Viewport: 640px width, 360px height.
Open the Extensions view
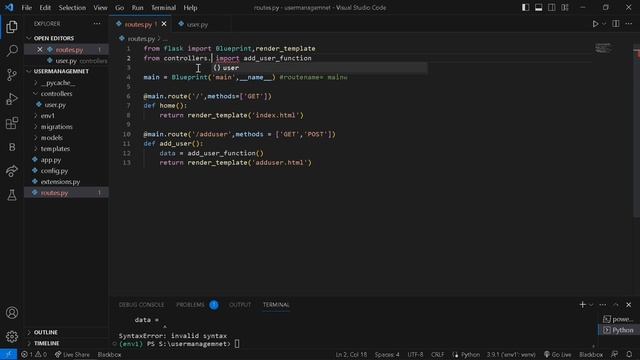coord(12,123)
